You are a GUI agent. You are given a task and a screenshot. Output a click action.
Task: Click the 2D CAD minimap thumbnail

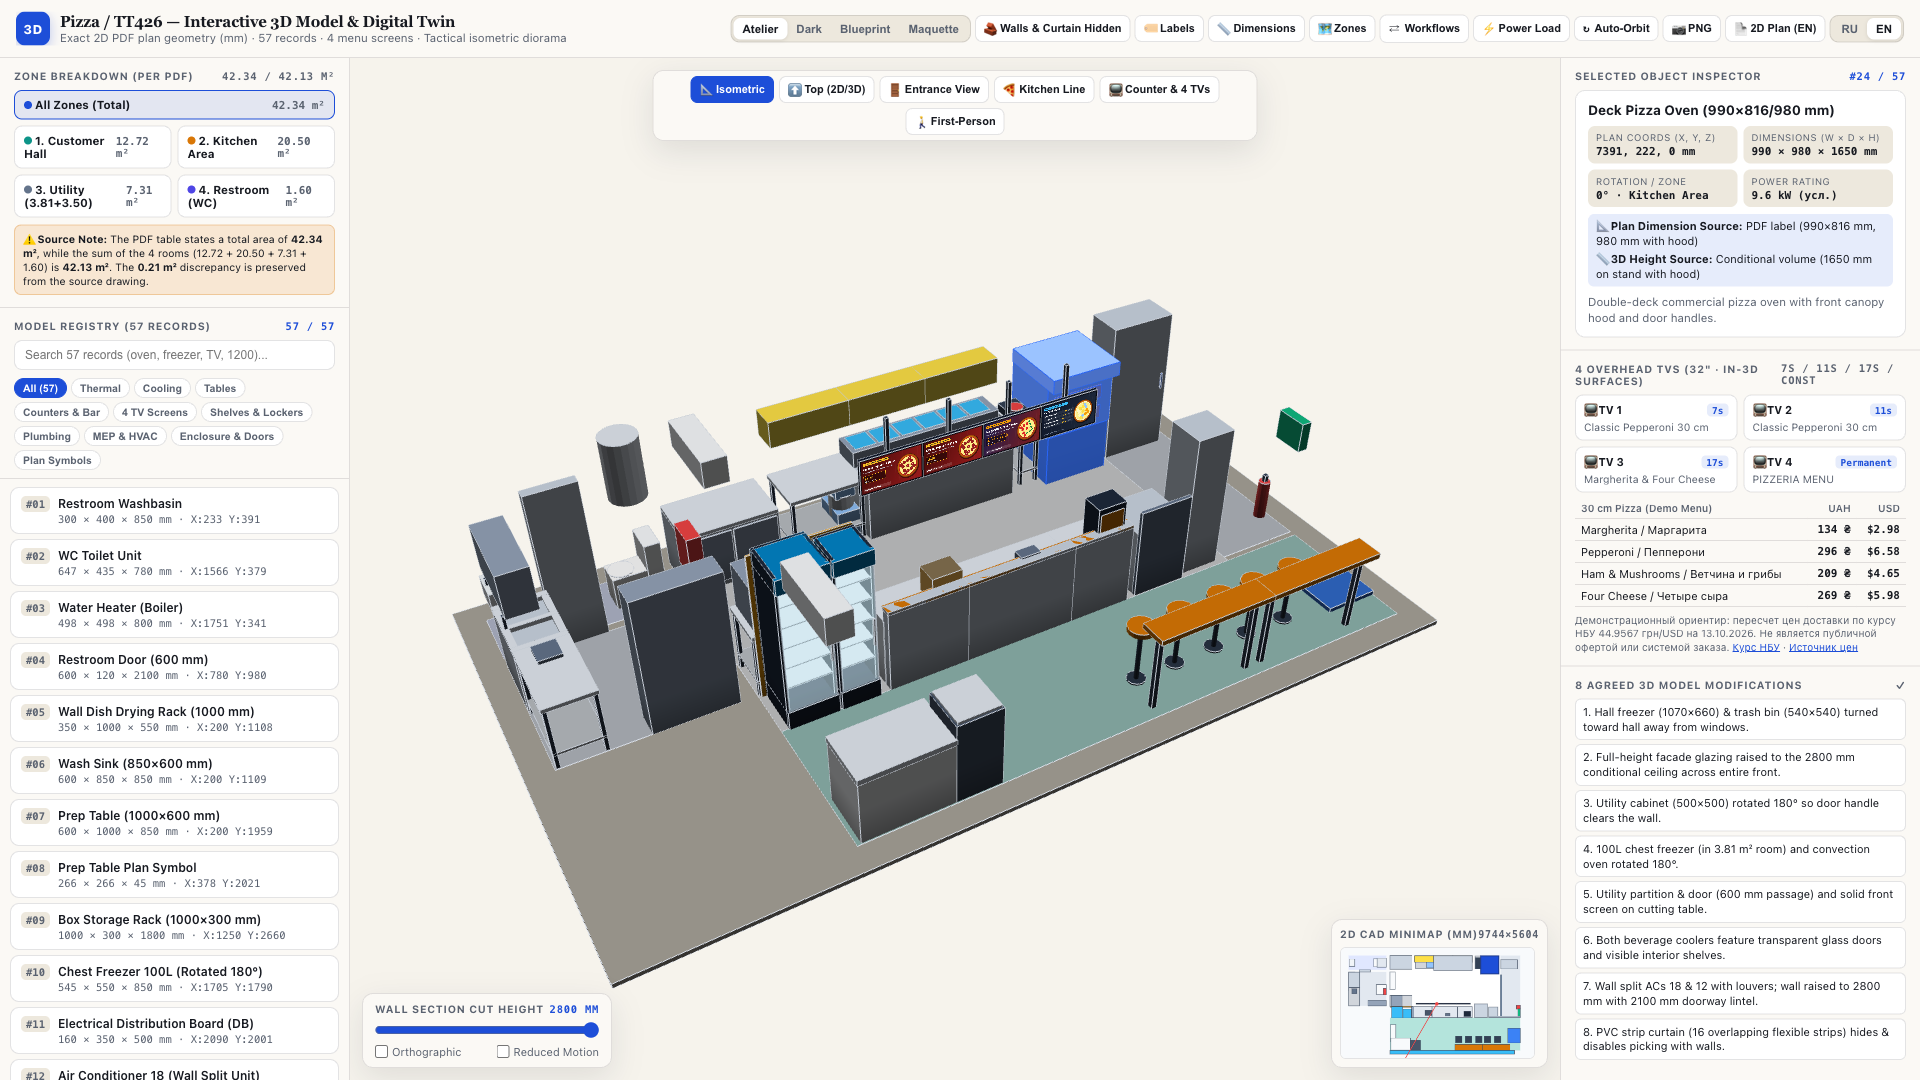(x=1437, y=1003)
